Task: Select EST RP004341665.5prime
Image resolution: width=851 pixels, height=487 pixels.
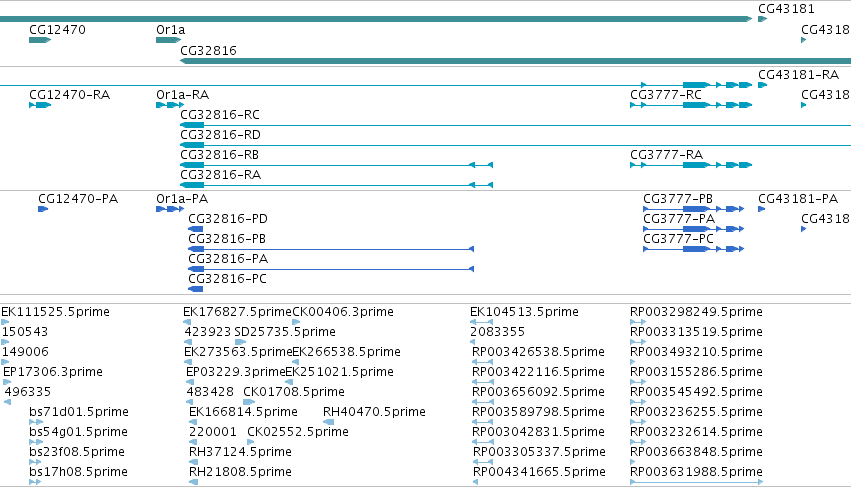Action: pos(539,472)
